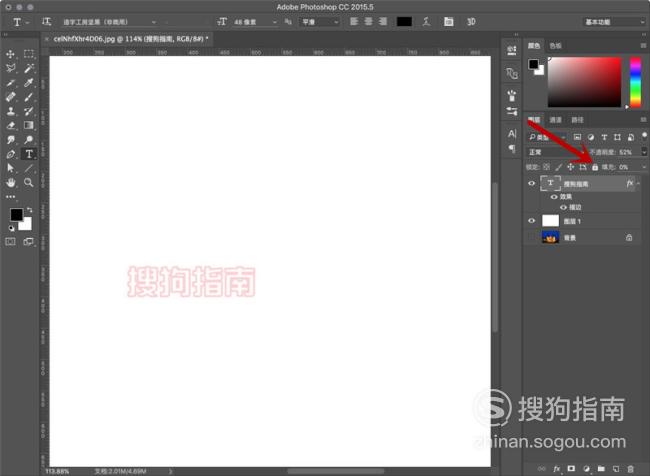
Task: Toggle Quick Mask mode
Action: click(11, 241)
